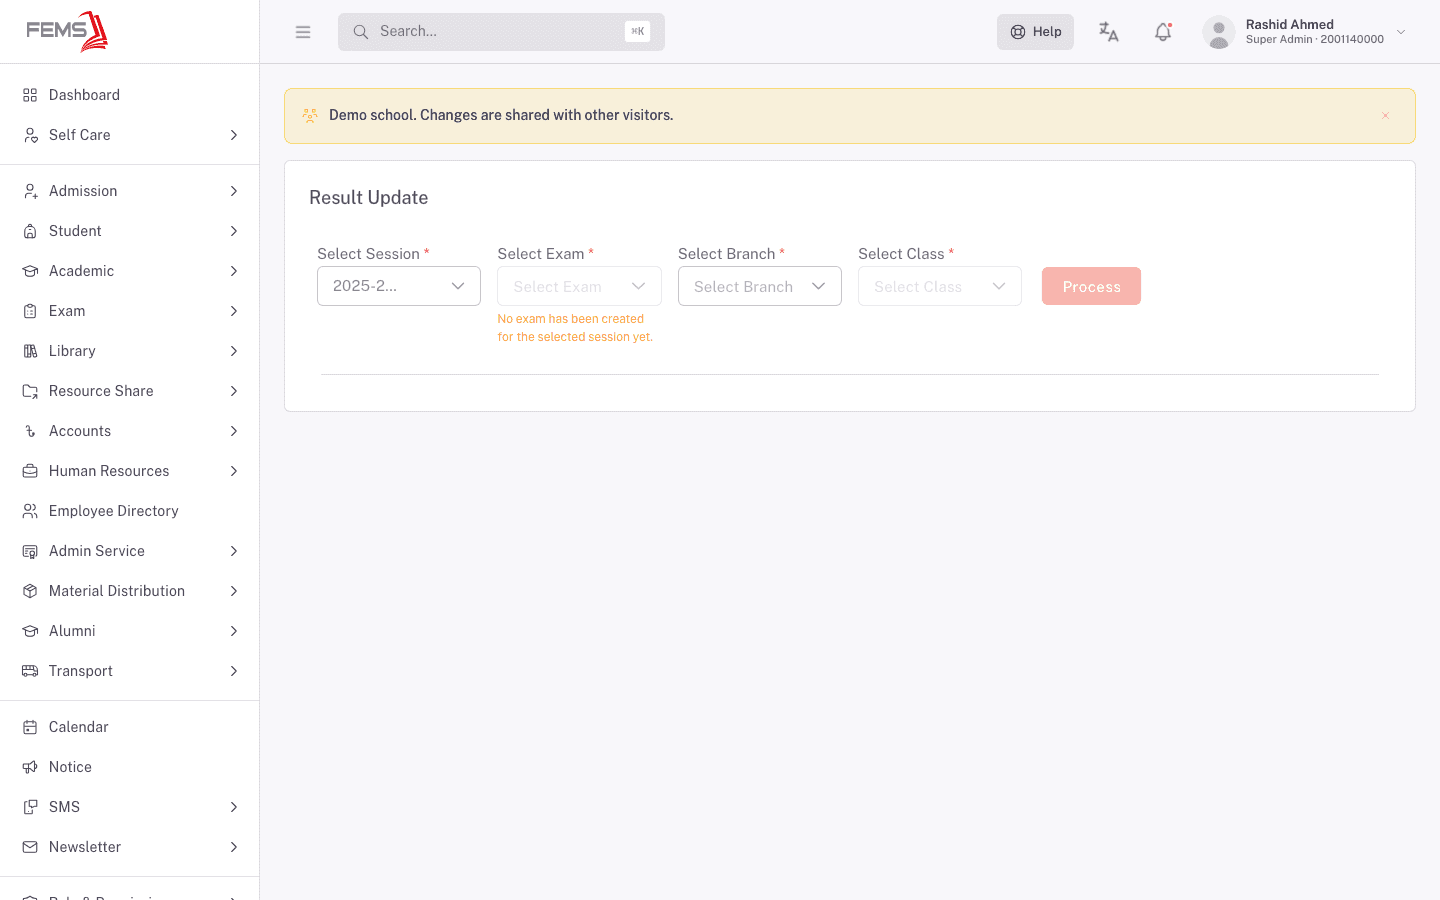
Task: Click the Process button
Action: pyautogui.click(x=1091, y=286)
